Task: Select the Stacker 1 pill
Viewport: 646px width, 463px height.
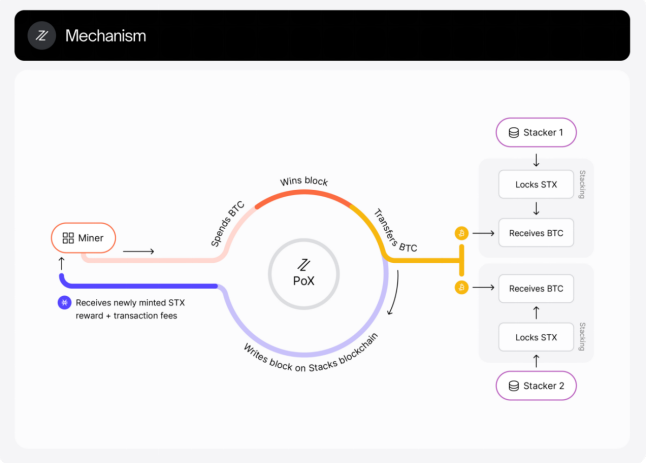Action: tap(536, 132)
